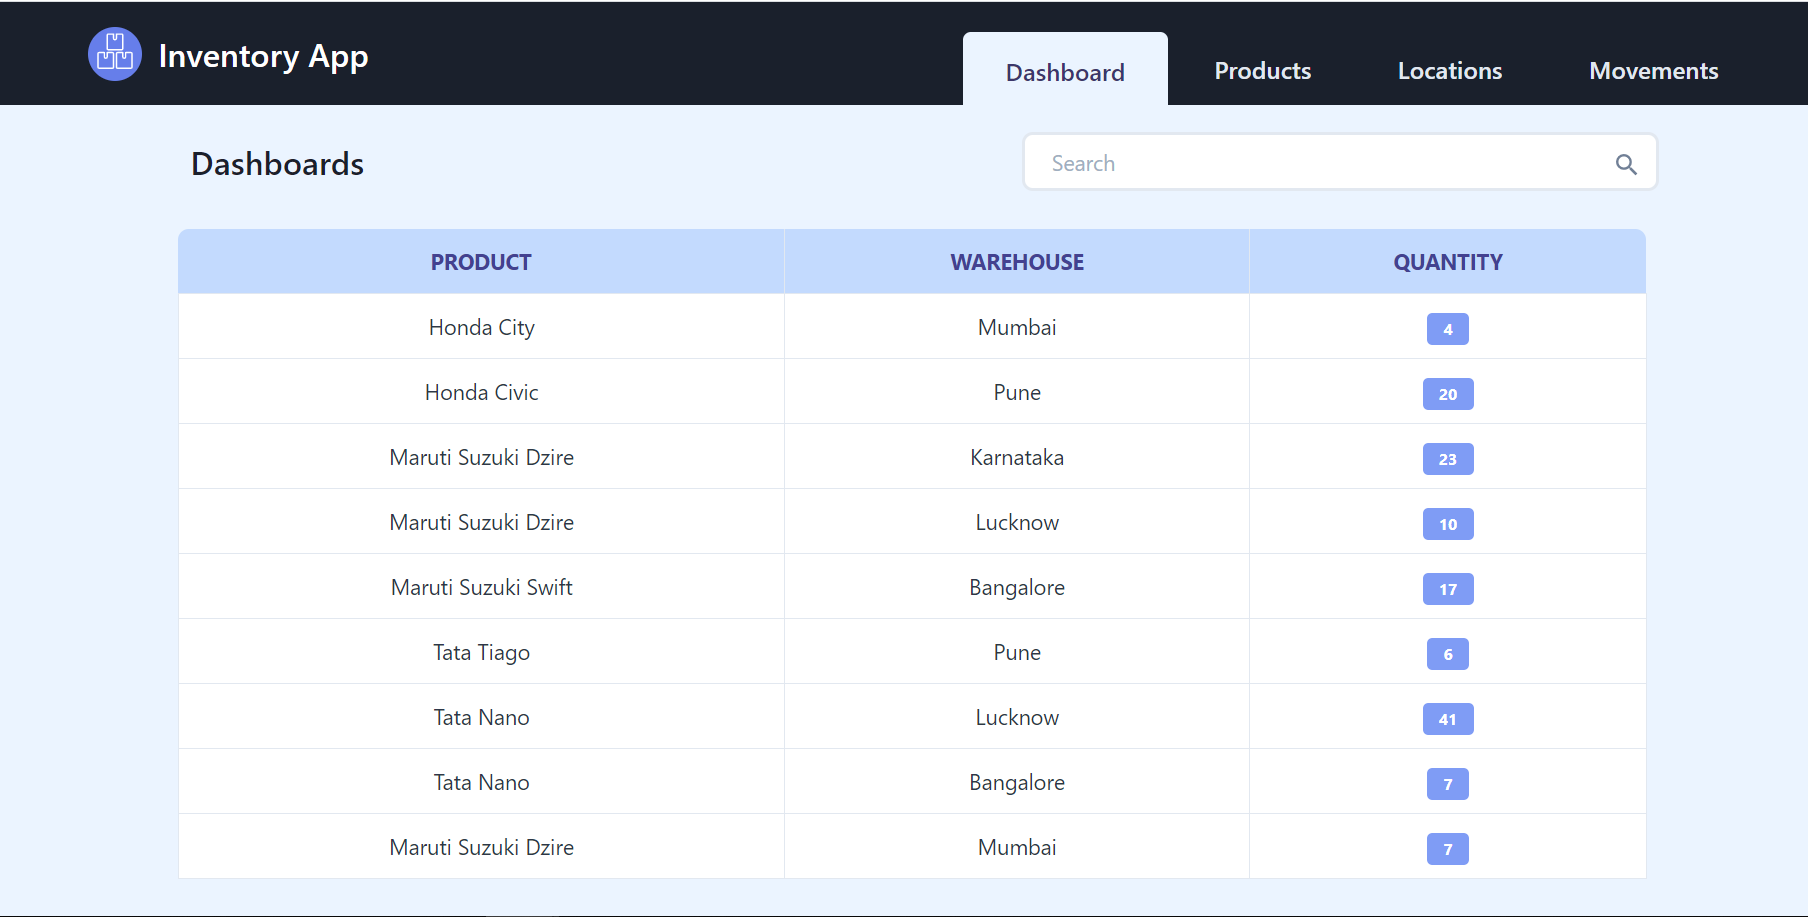
Task: Click the quantity badge showing 23
Action: pos(1447,459)
